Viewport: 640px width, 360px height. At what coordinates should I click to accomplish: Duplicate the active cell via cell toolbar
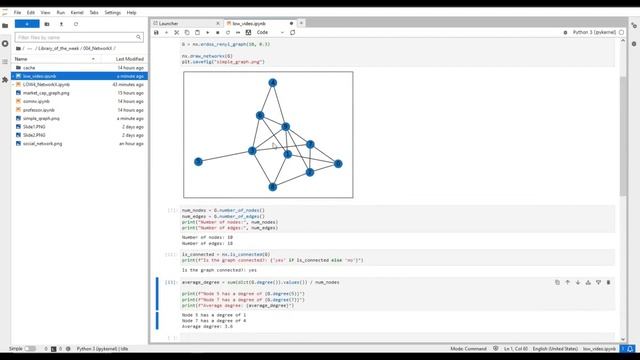[x=557, y=282]
